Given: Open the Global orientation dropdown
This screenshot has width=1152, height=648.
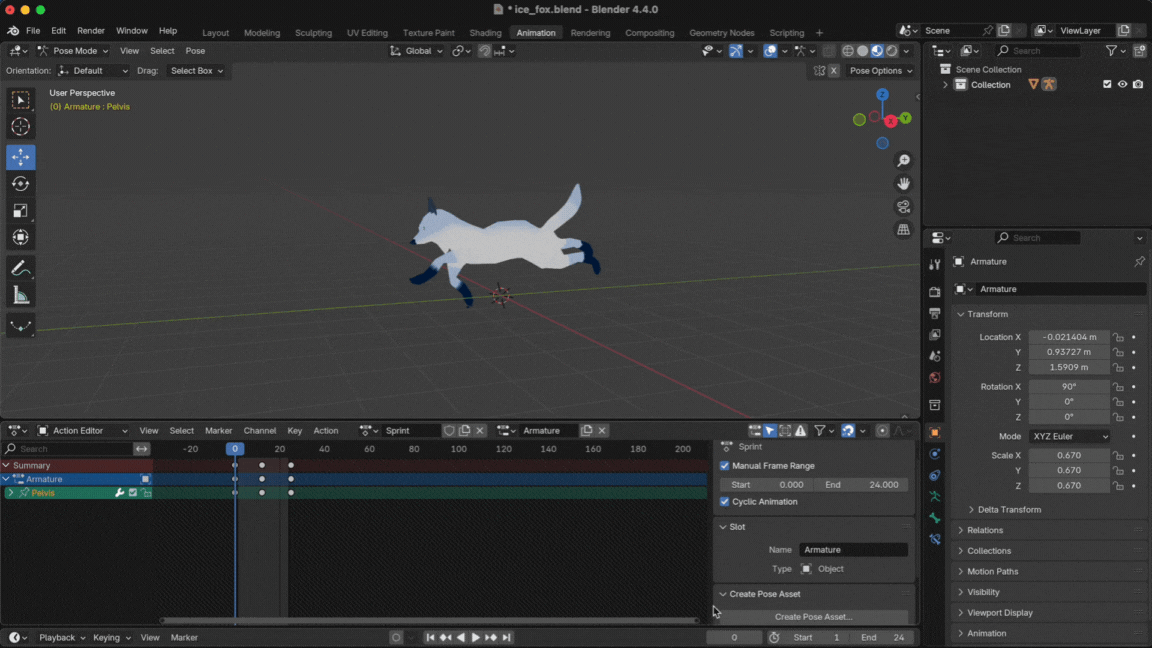Looking at the screenshot, I should (x=417, y=51).
